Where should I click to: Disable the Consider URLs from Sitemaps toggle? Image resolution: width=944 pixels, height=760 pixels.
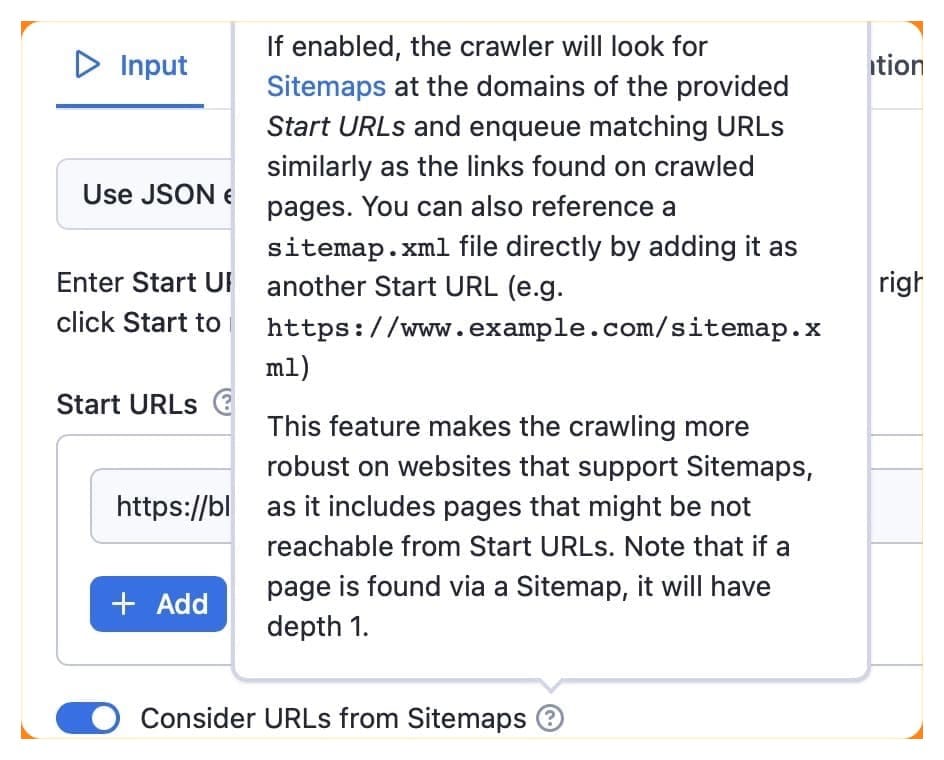(87, 718)
